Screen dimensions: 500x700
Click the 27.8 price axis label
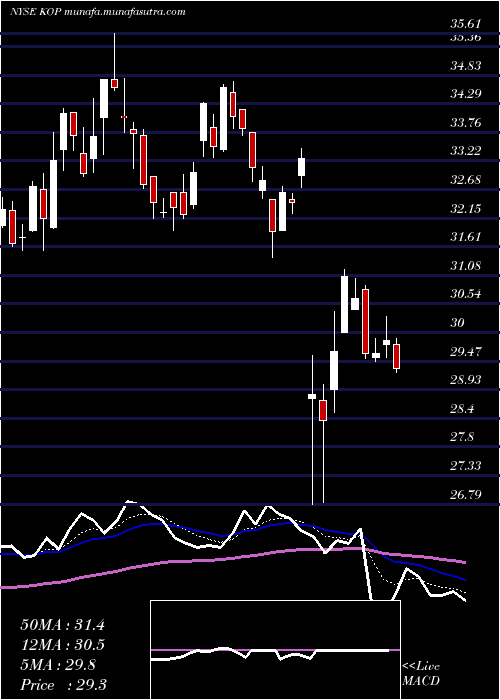[462, 437]
